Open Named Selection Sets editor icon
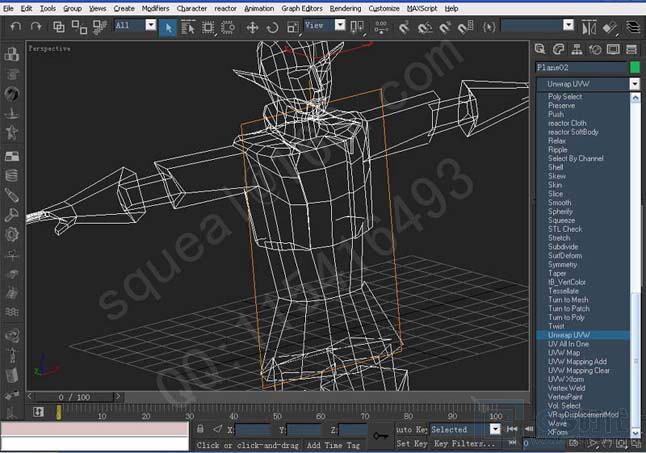 coord(489,28)
